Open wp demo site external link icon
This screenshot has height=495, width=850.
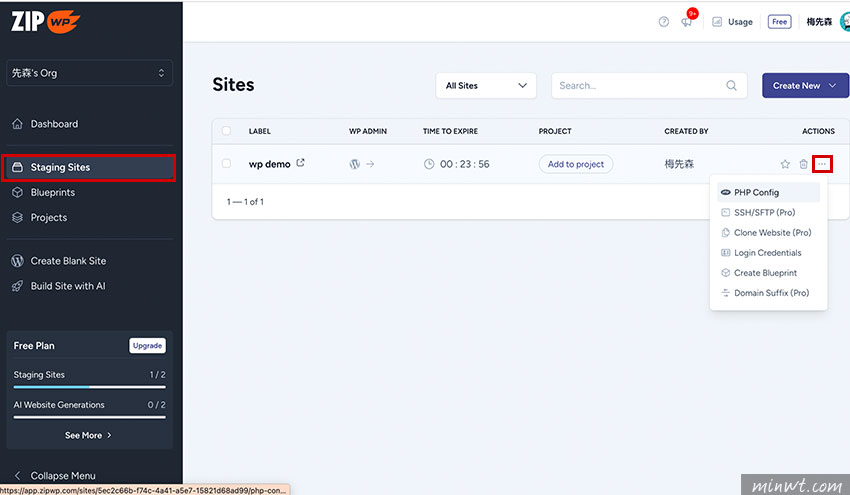tap(300, 163)
